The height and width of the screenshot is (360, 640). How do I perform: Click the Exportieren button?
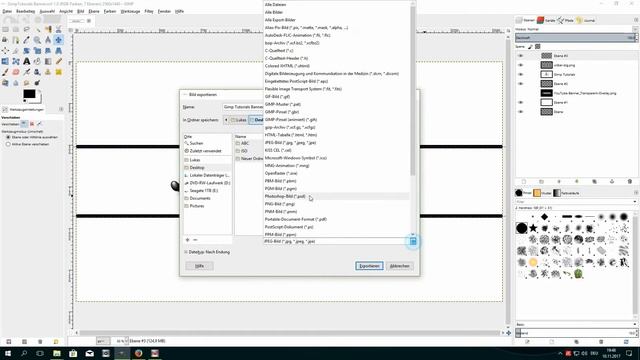pos(369,266)
